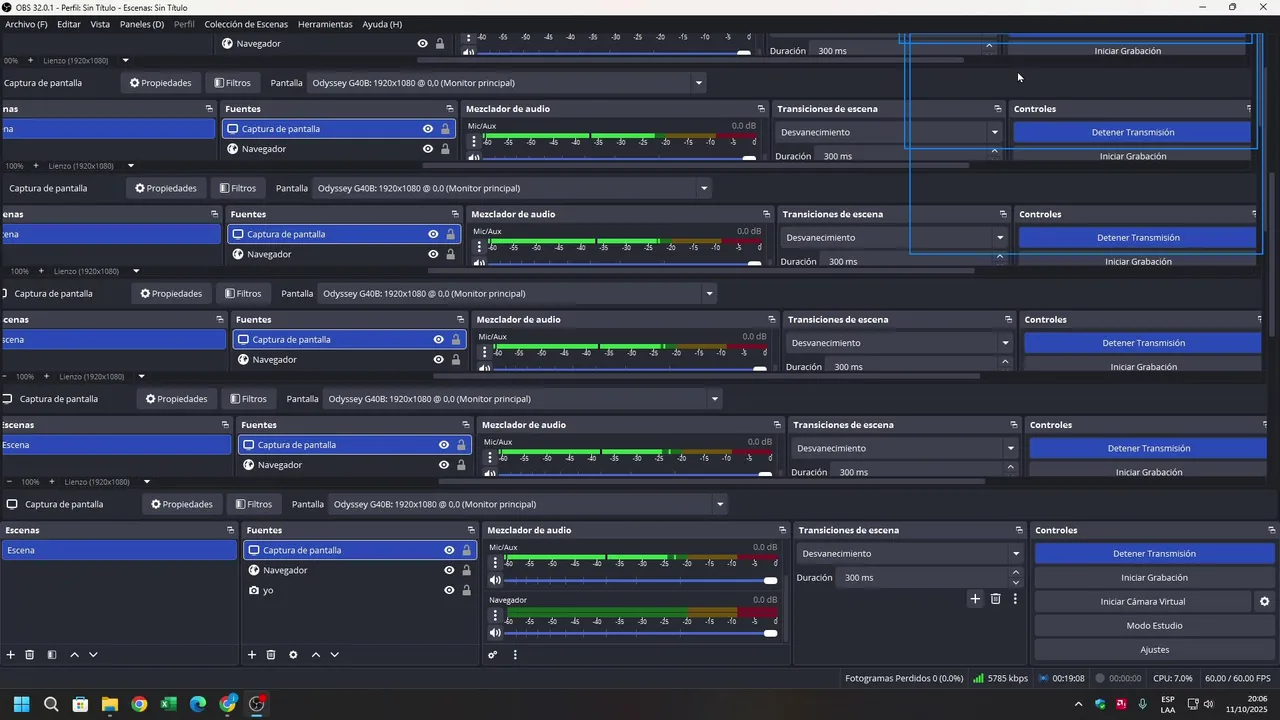Move source up with Fuentes footer arrow
1280x720 pixels.
point(315,655)
